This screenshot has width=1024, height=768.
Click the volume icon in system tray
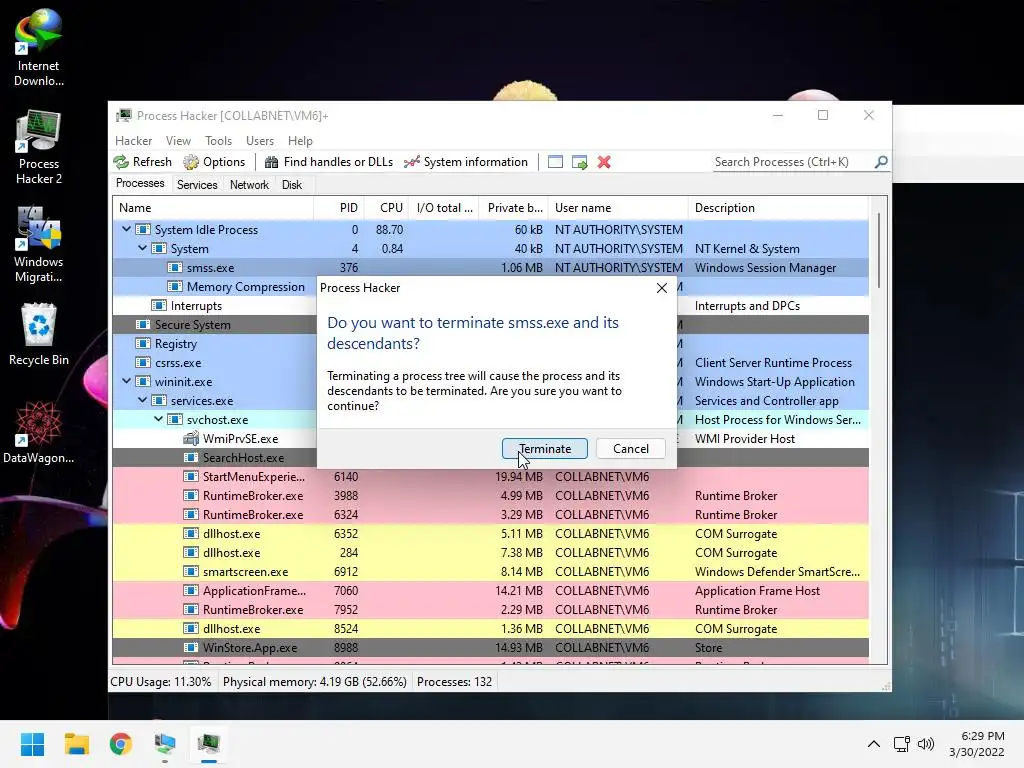tap(926, 744)
